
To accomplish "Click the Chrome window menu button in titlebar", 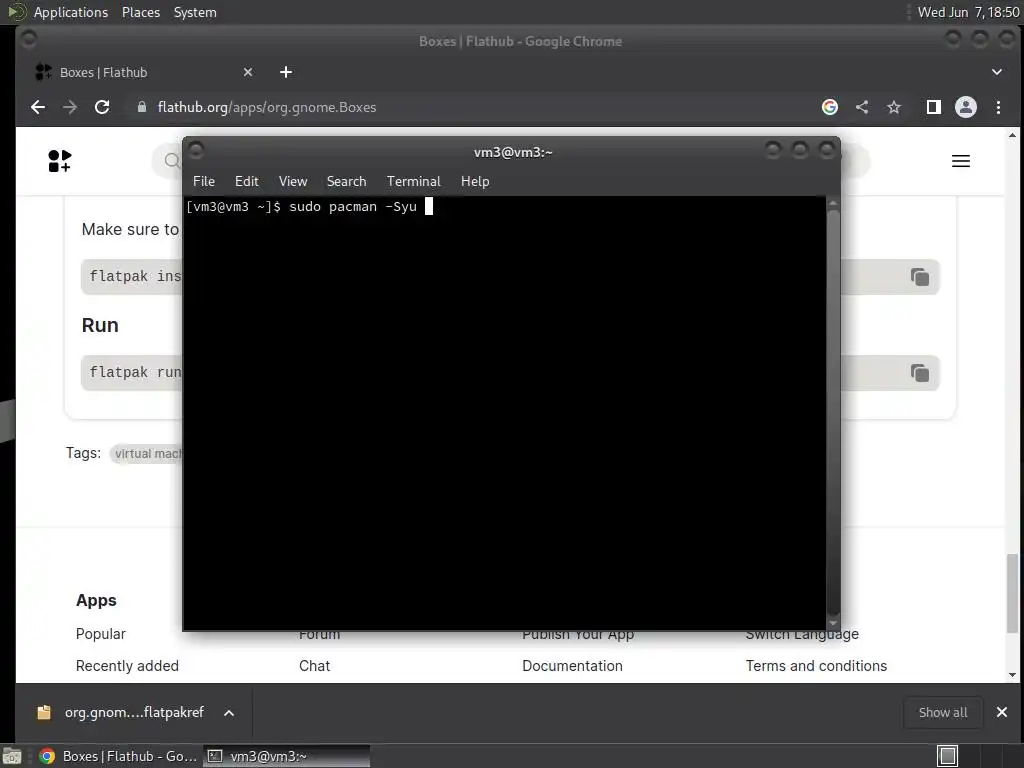I will coord(28,39).
